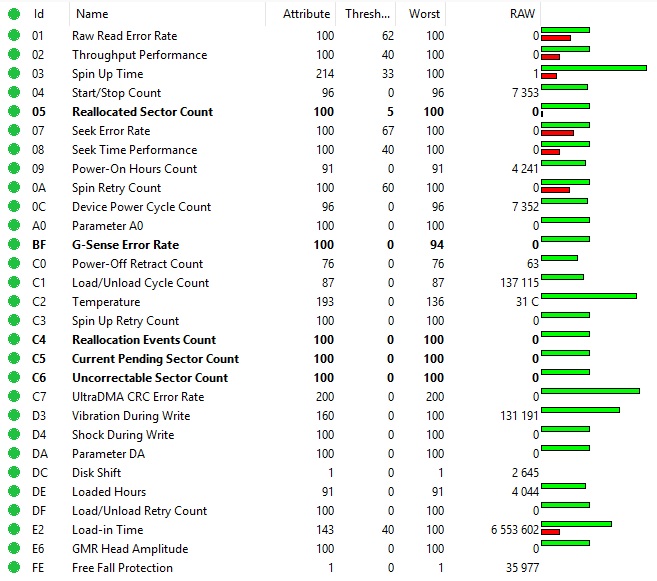The height and width of the screenshot is (581, 657).
Task: Click green status icon for Free Fall Protection
Action: click(x=13, y=568)
